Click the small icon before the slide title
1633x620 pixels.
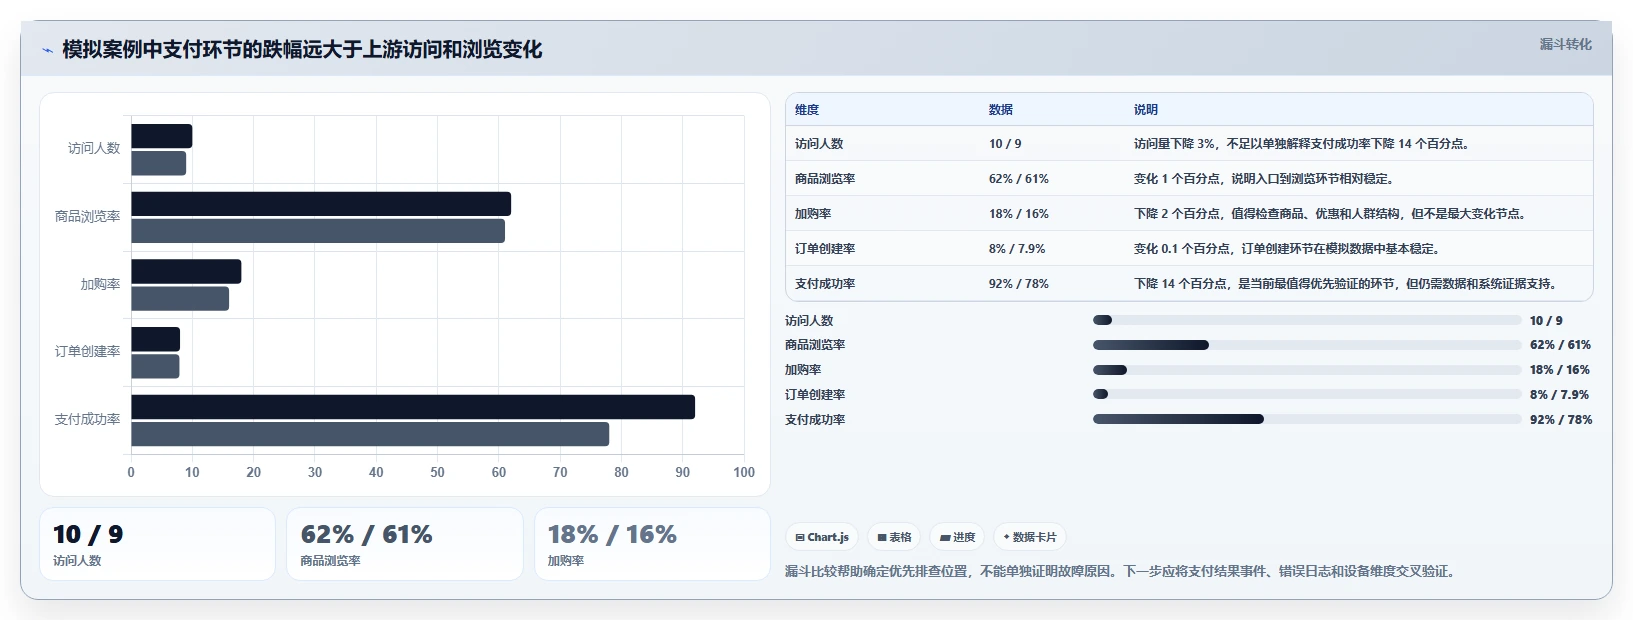coord(47,50)
